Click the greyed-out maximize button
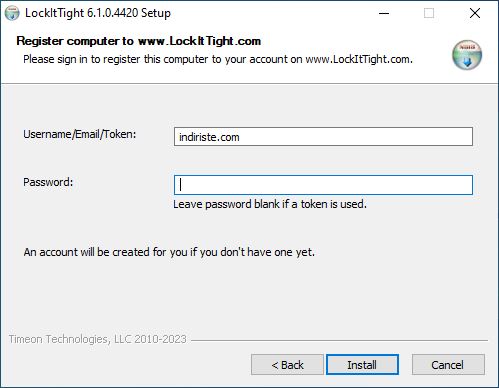Screen dimensions: 499x388 point(429,13)
